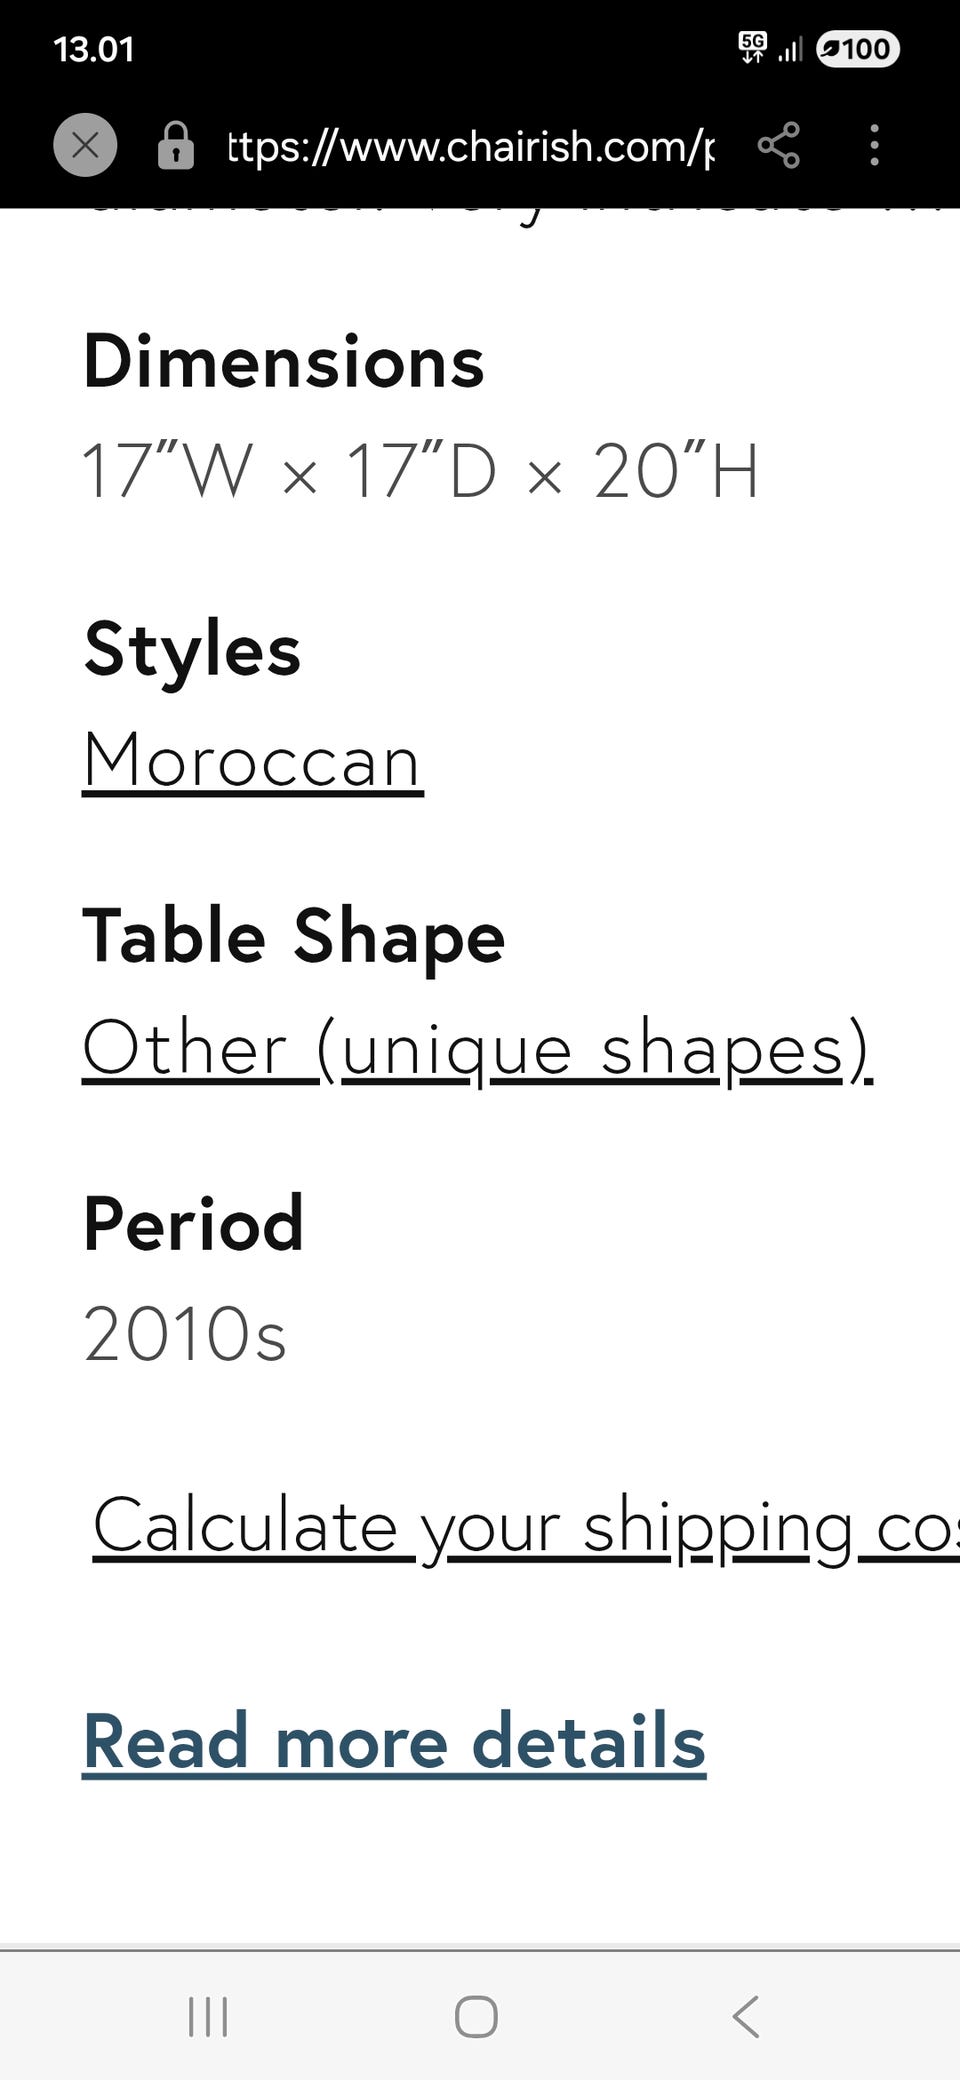Tap the 5G network status icon
Screen dimensions: 960x2080
[x=752, y=46]
